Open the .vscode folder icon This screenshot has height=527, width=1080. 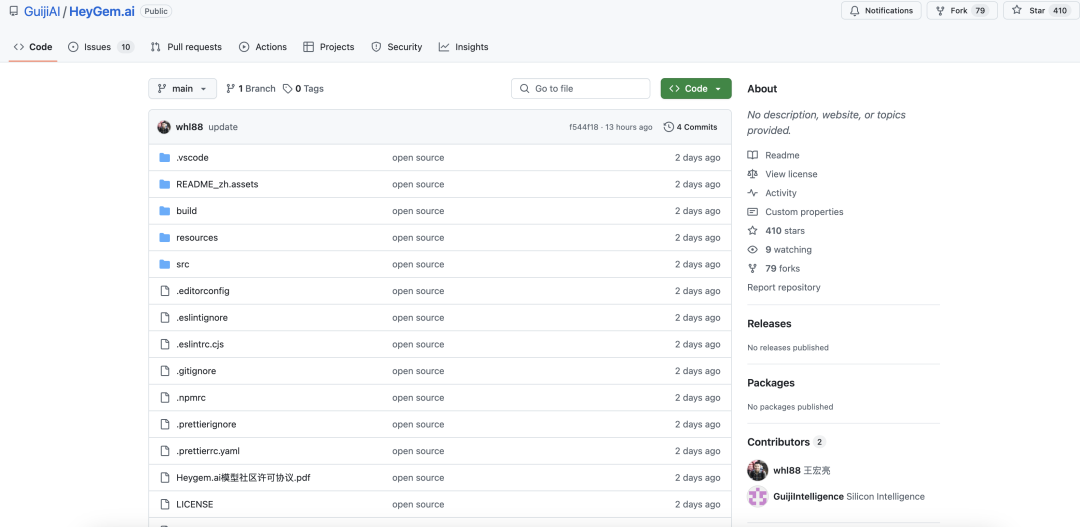(165, 158)
